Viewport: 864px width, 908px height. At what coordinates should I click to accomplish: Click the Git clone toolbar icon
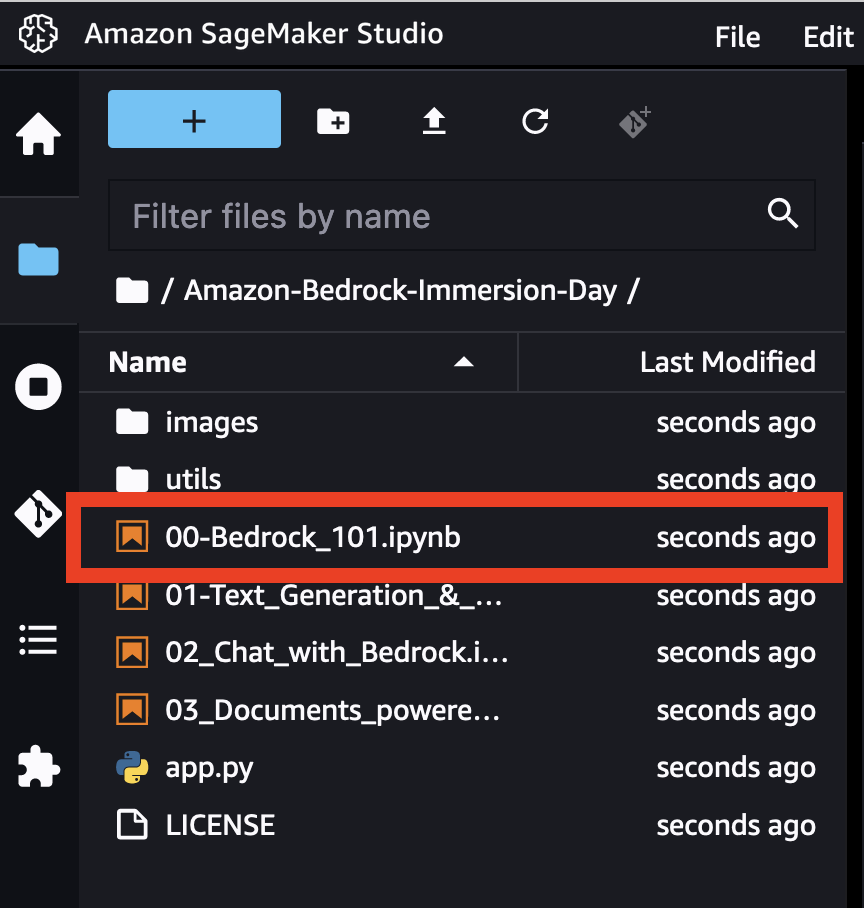point(635,122)
